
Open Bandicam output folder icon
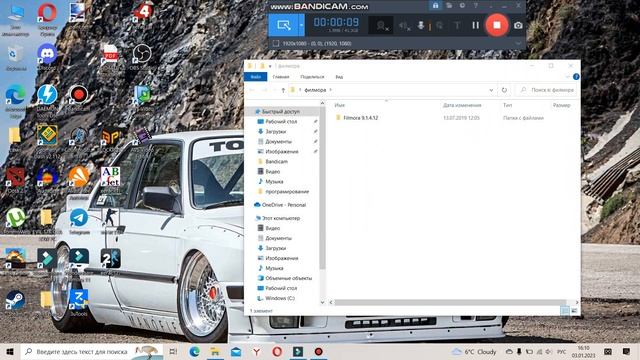point(449,5)
